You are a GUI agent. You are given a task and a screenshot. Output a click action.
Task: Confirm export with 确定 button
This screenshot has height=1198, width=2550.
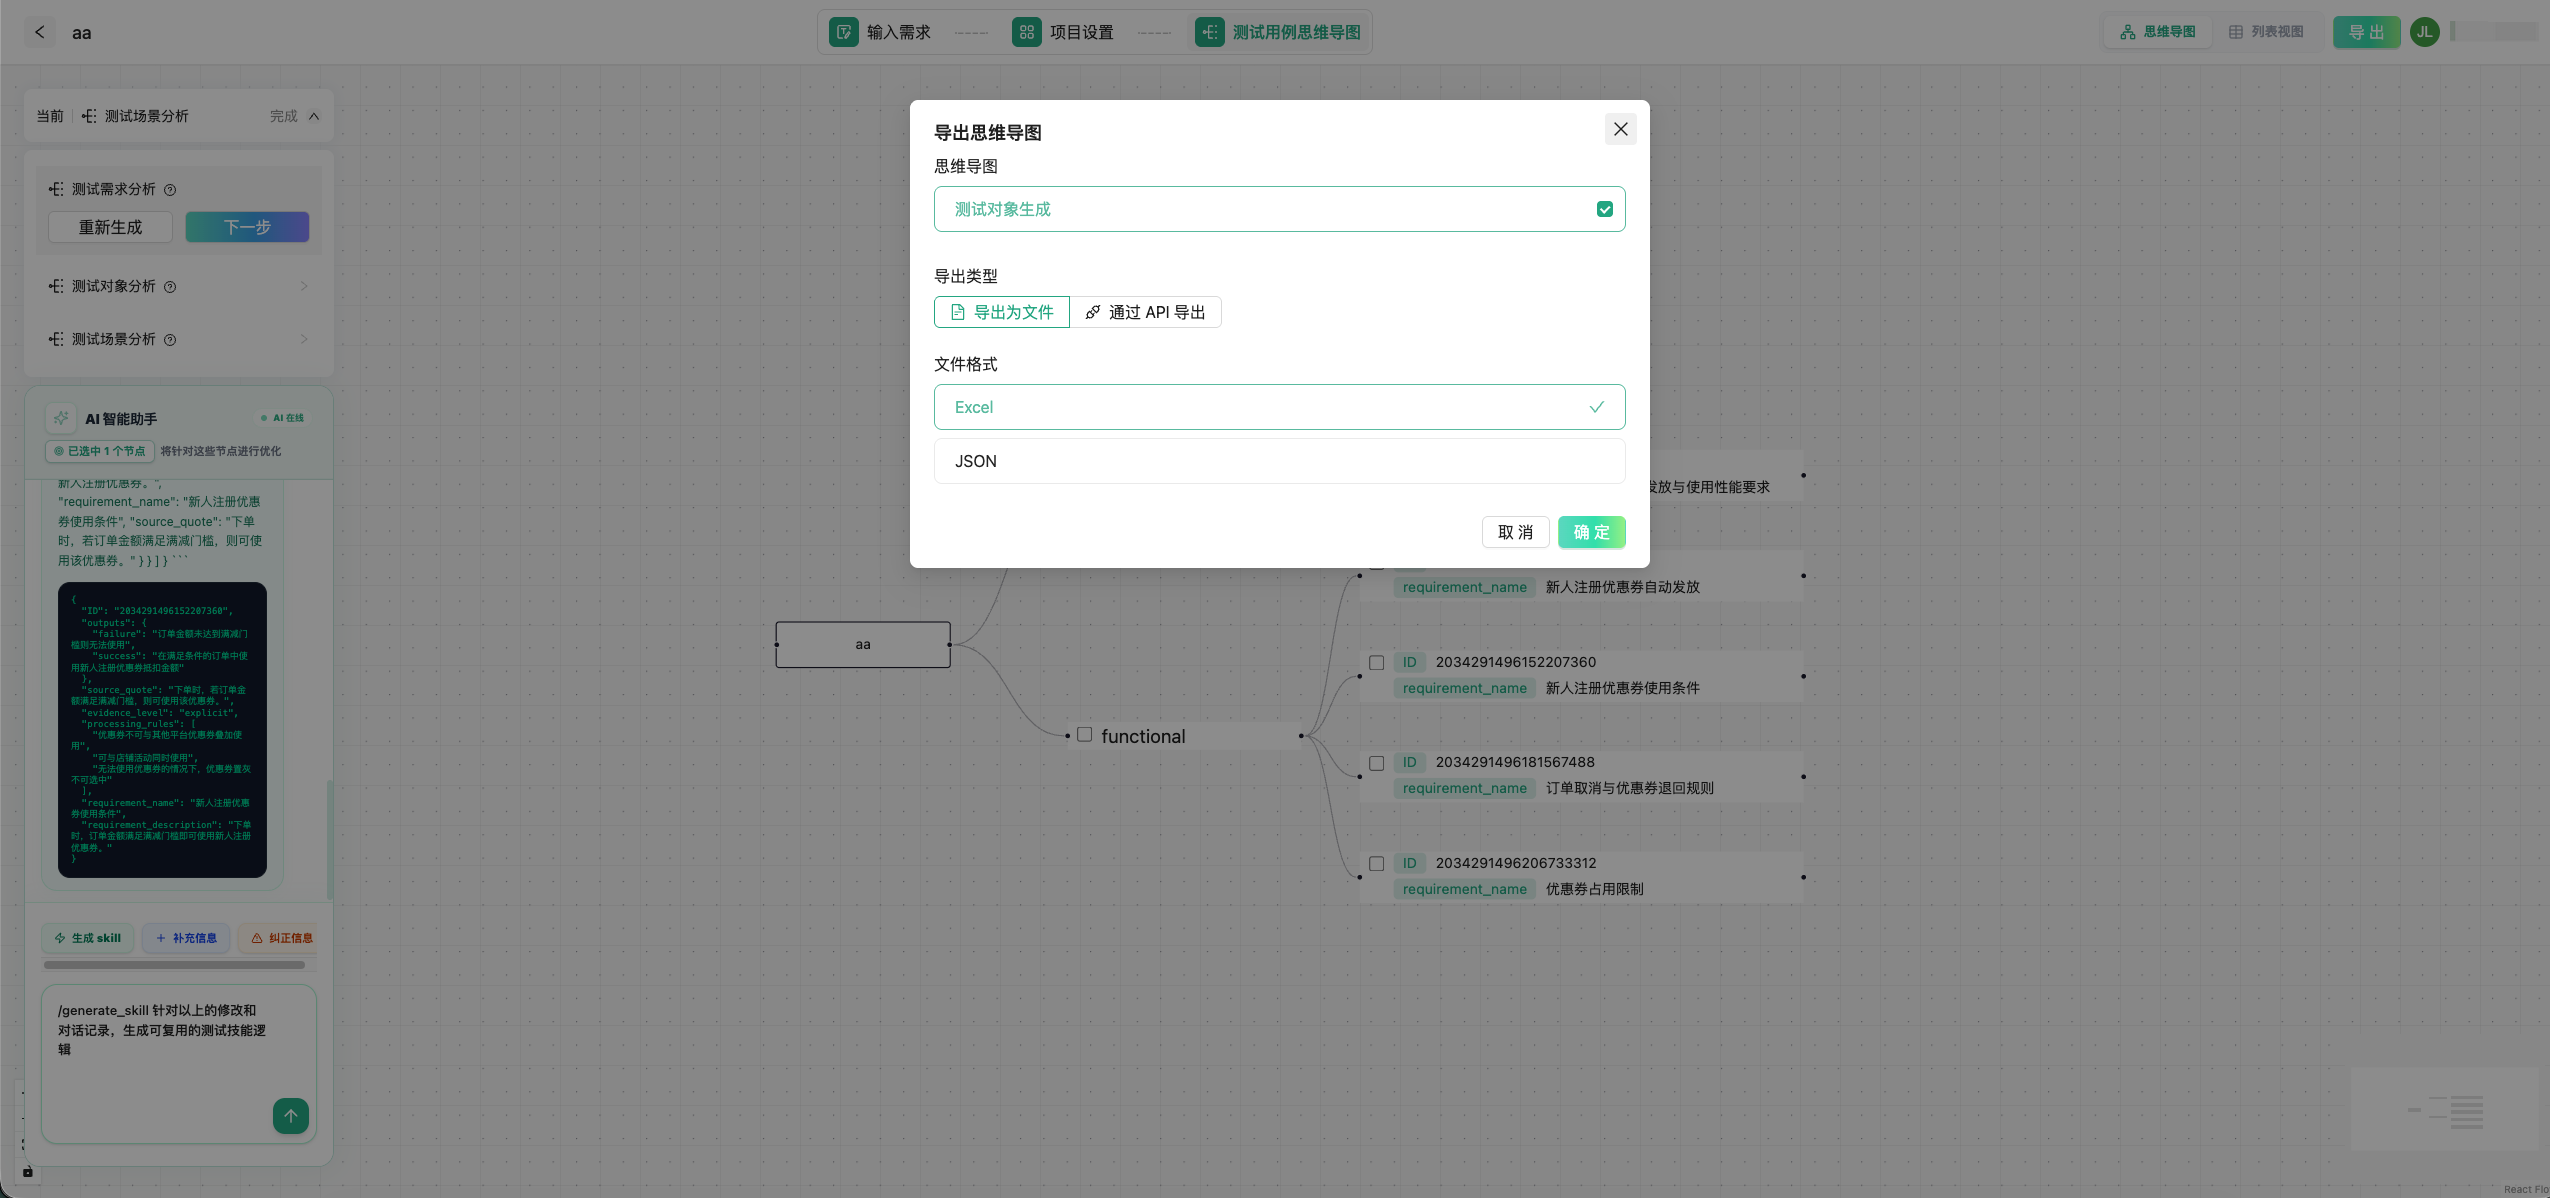pos(1591,532)
